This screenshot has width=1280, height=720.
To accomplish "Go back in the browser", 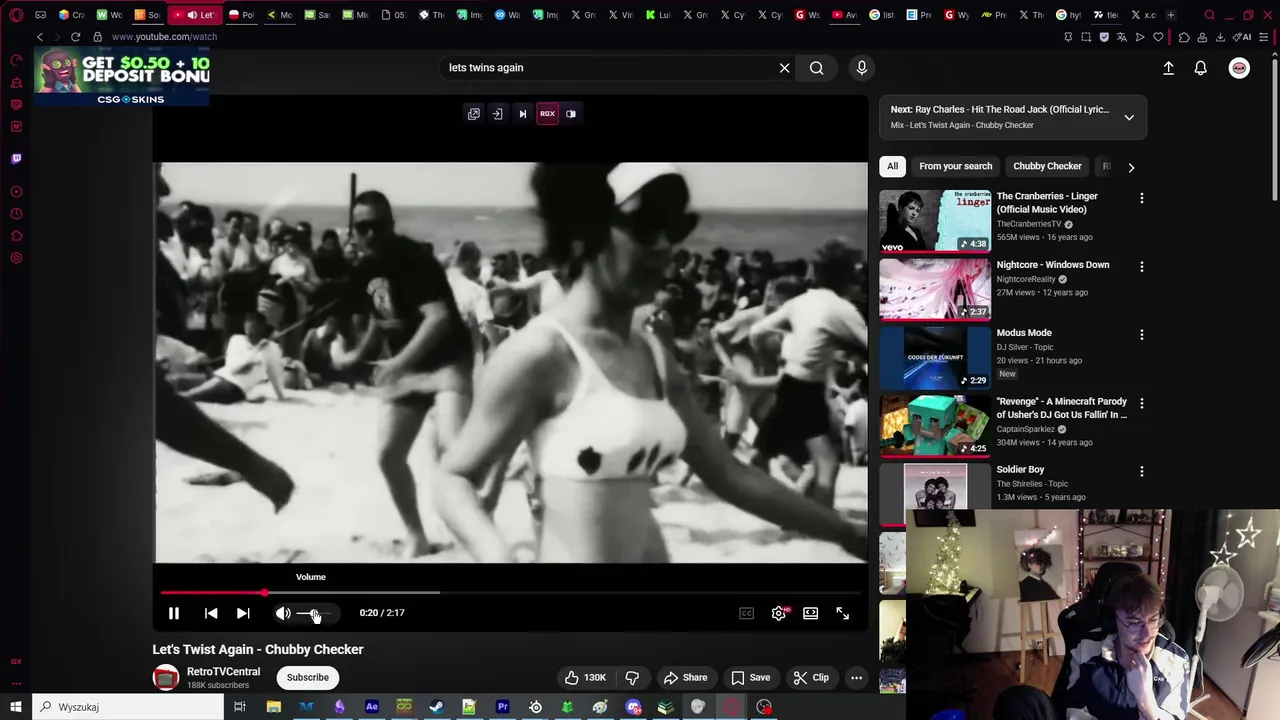I will pos(40,37).
